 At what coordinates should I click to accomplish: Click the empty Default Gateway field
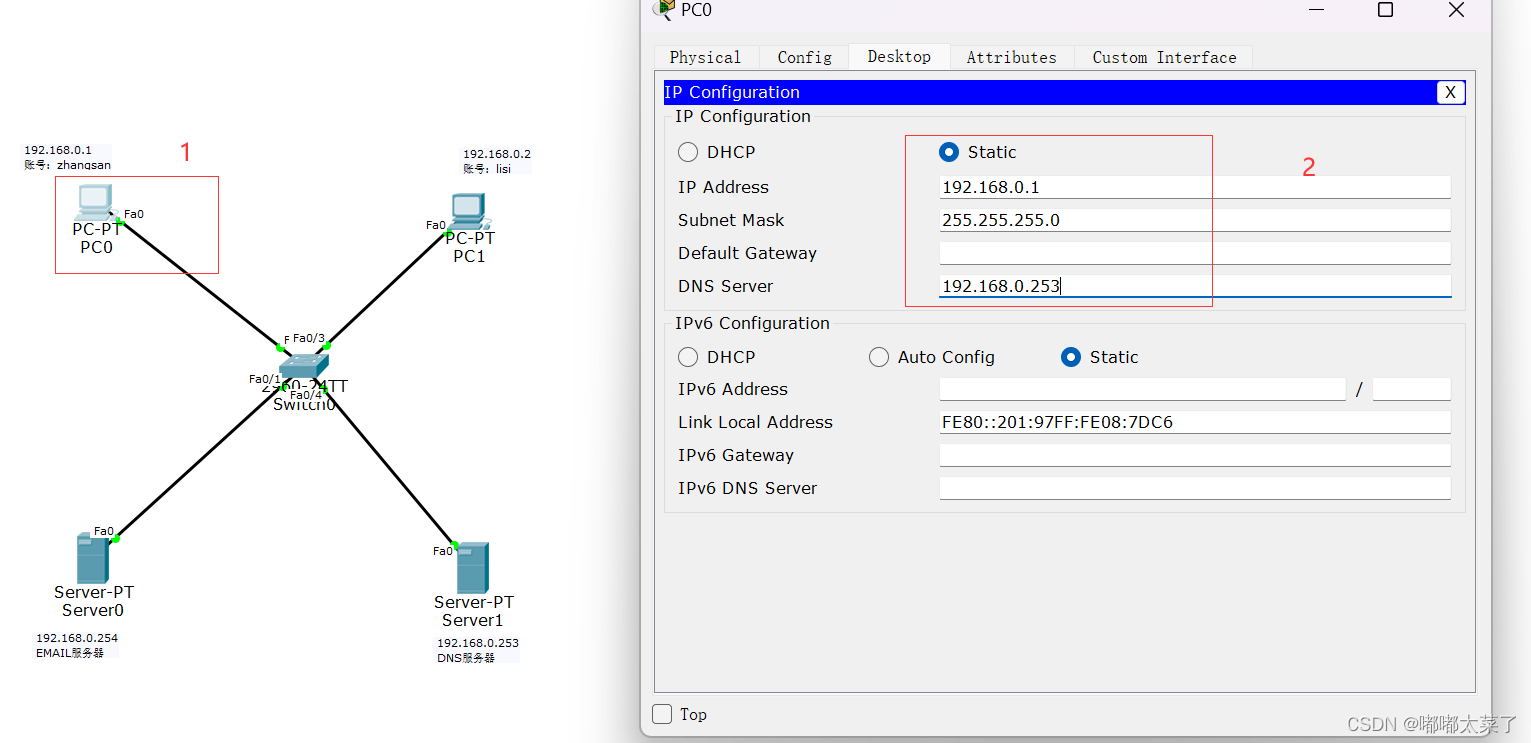1195,253
